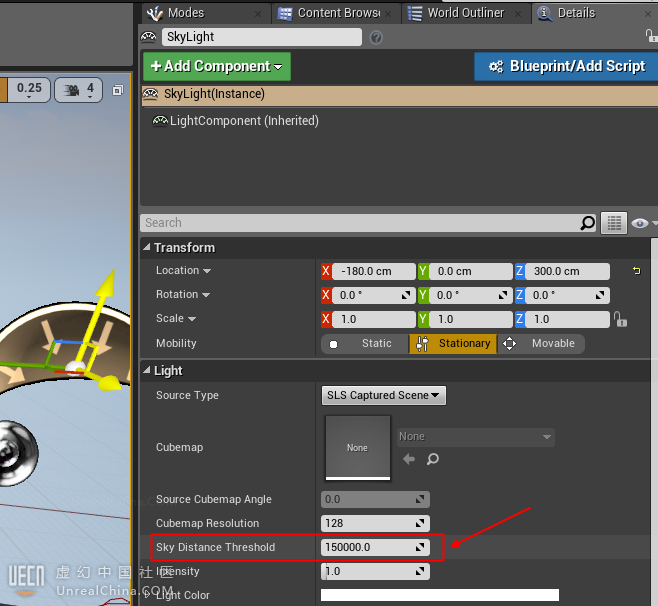Viewport: 658px width, 606px height.
Task: Click the Cubemap thumbnail
Action: coord(358,447)
